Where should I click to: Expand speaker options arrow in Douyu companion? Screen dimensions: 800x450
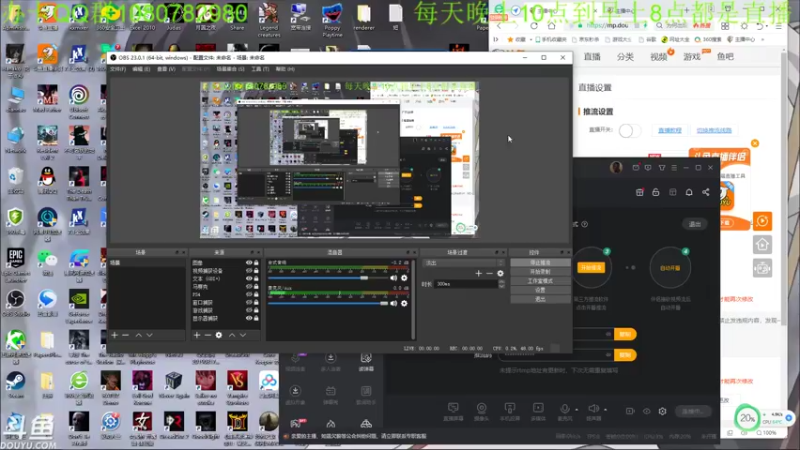(606, 410)
